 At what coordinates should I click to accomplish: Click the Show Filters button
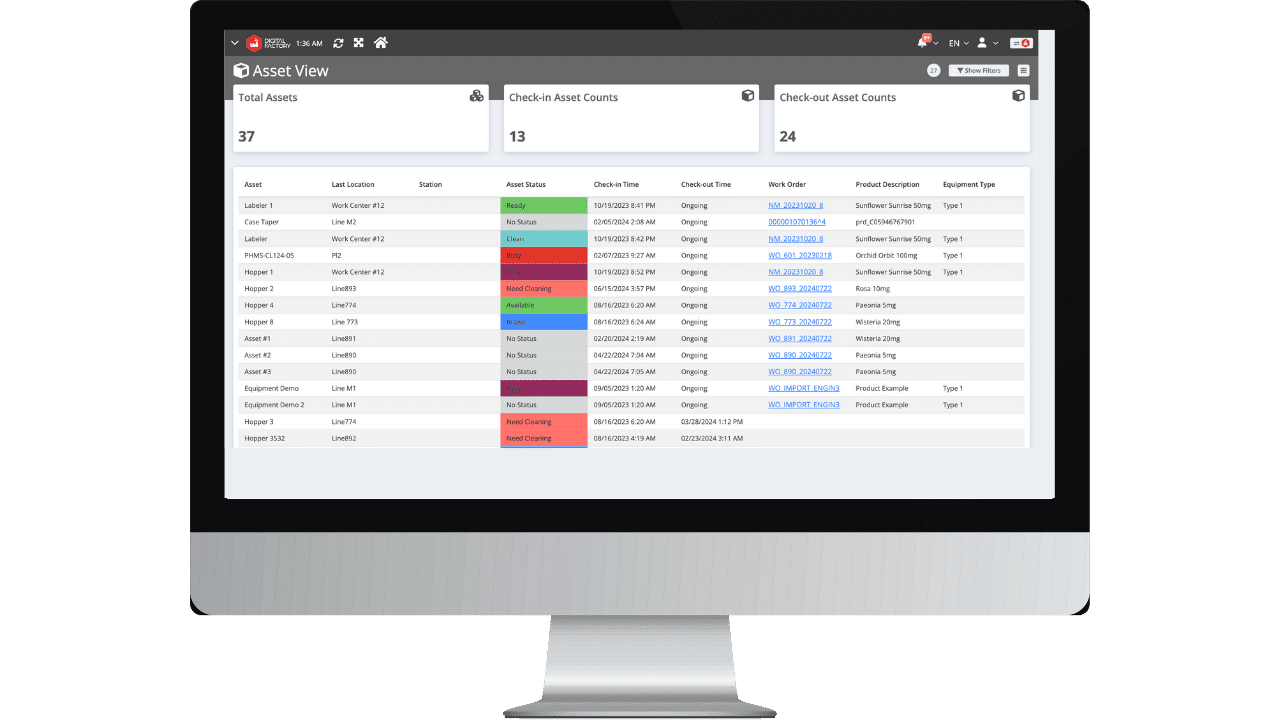tap(978, 71)
